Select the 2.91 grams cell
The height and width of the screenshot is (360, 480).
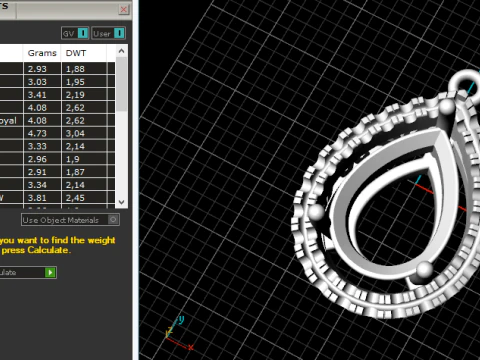click(x=42, y=172)
